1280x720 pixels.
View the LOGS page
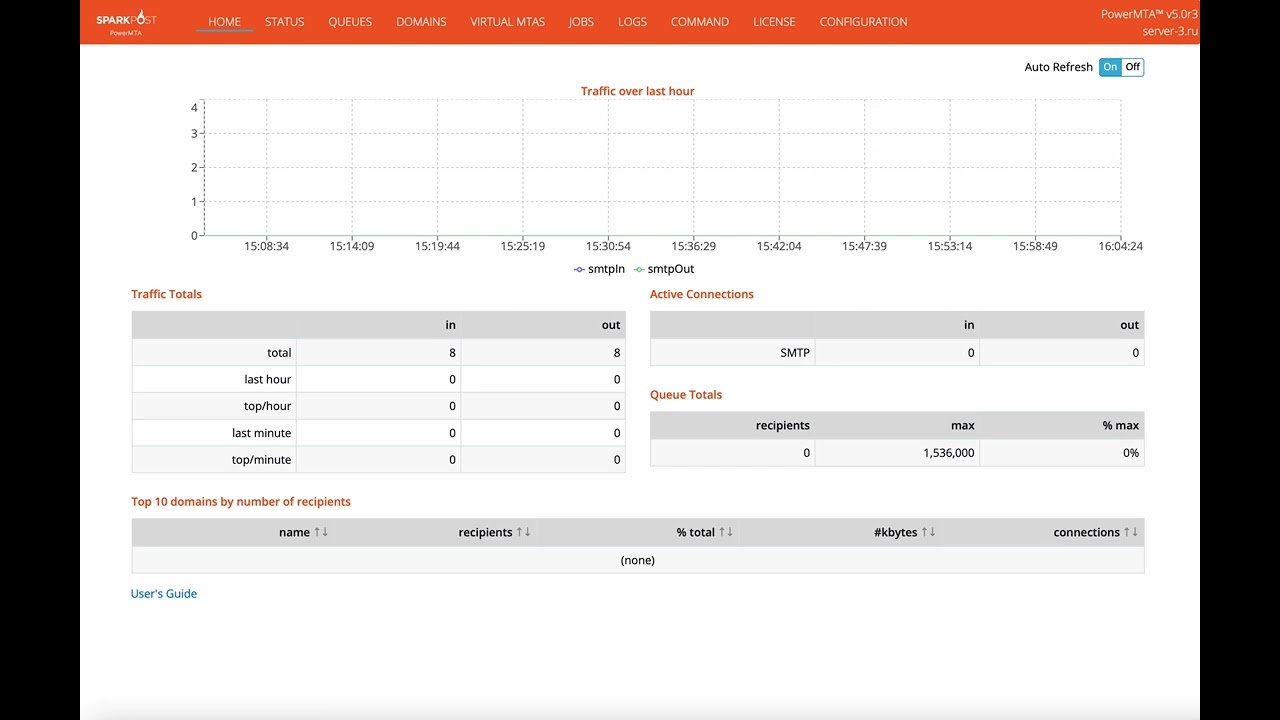[x=632, y=22]
